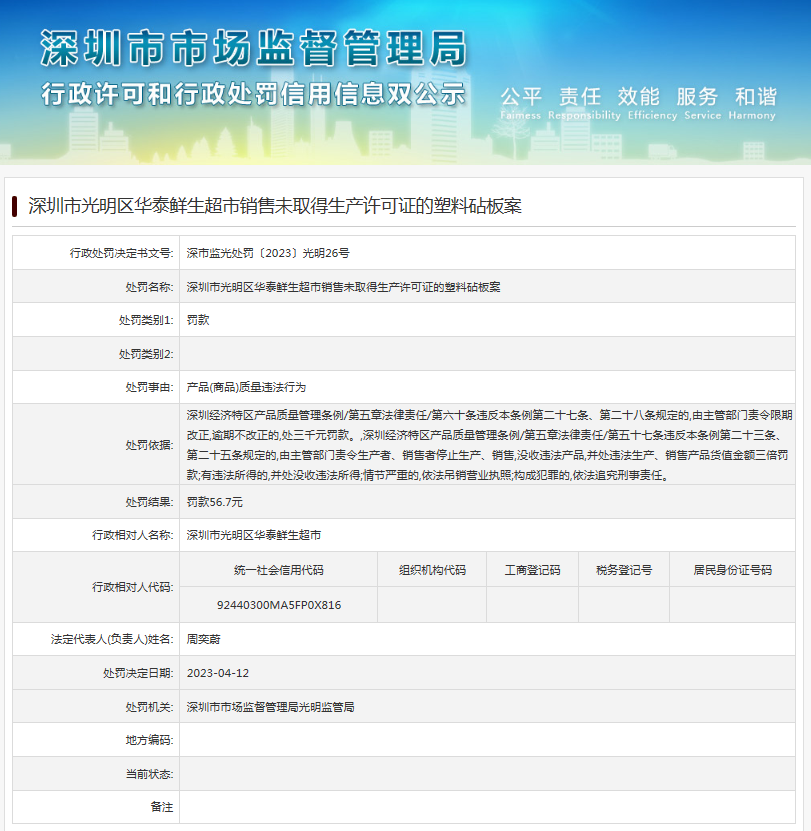This screenshot has height=831, width=811.
Task: Click the 处罚名称 value in the table
Action: click(x=343, y=287)
